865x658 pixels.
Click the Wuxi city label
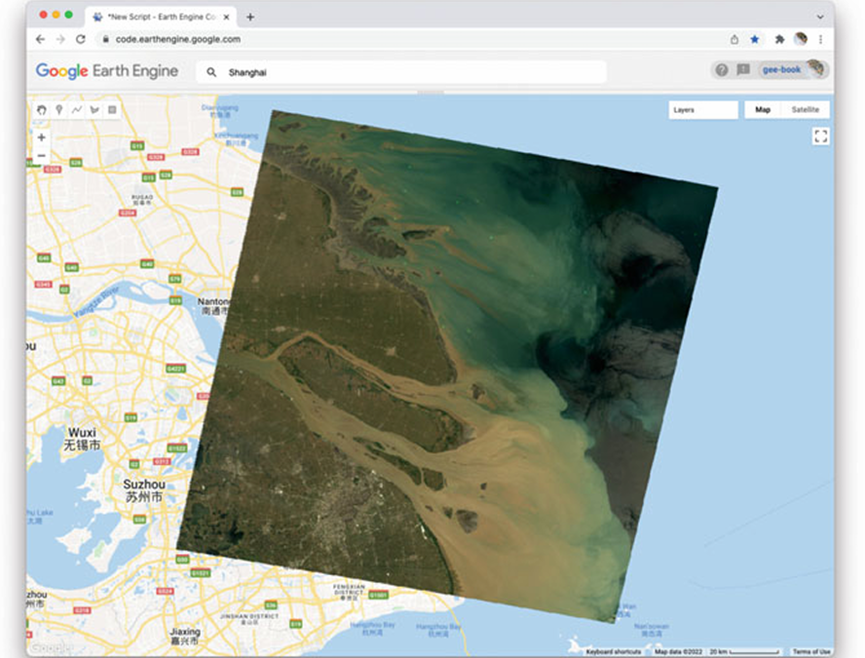(x=82, y=438)
